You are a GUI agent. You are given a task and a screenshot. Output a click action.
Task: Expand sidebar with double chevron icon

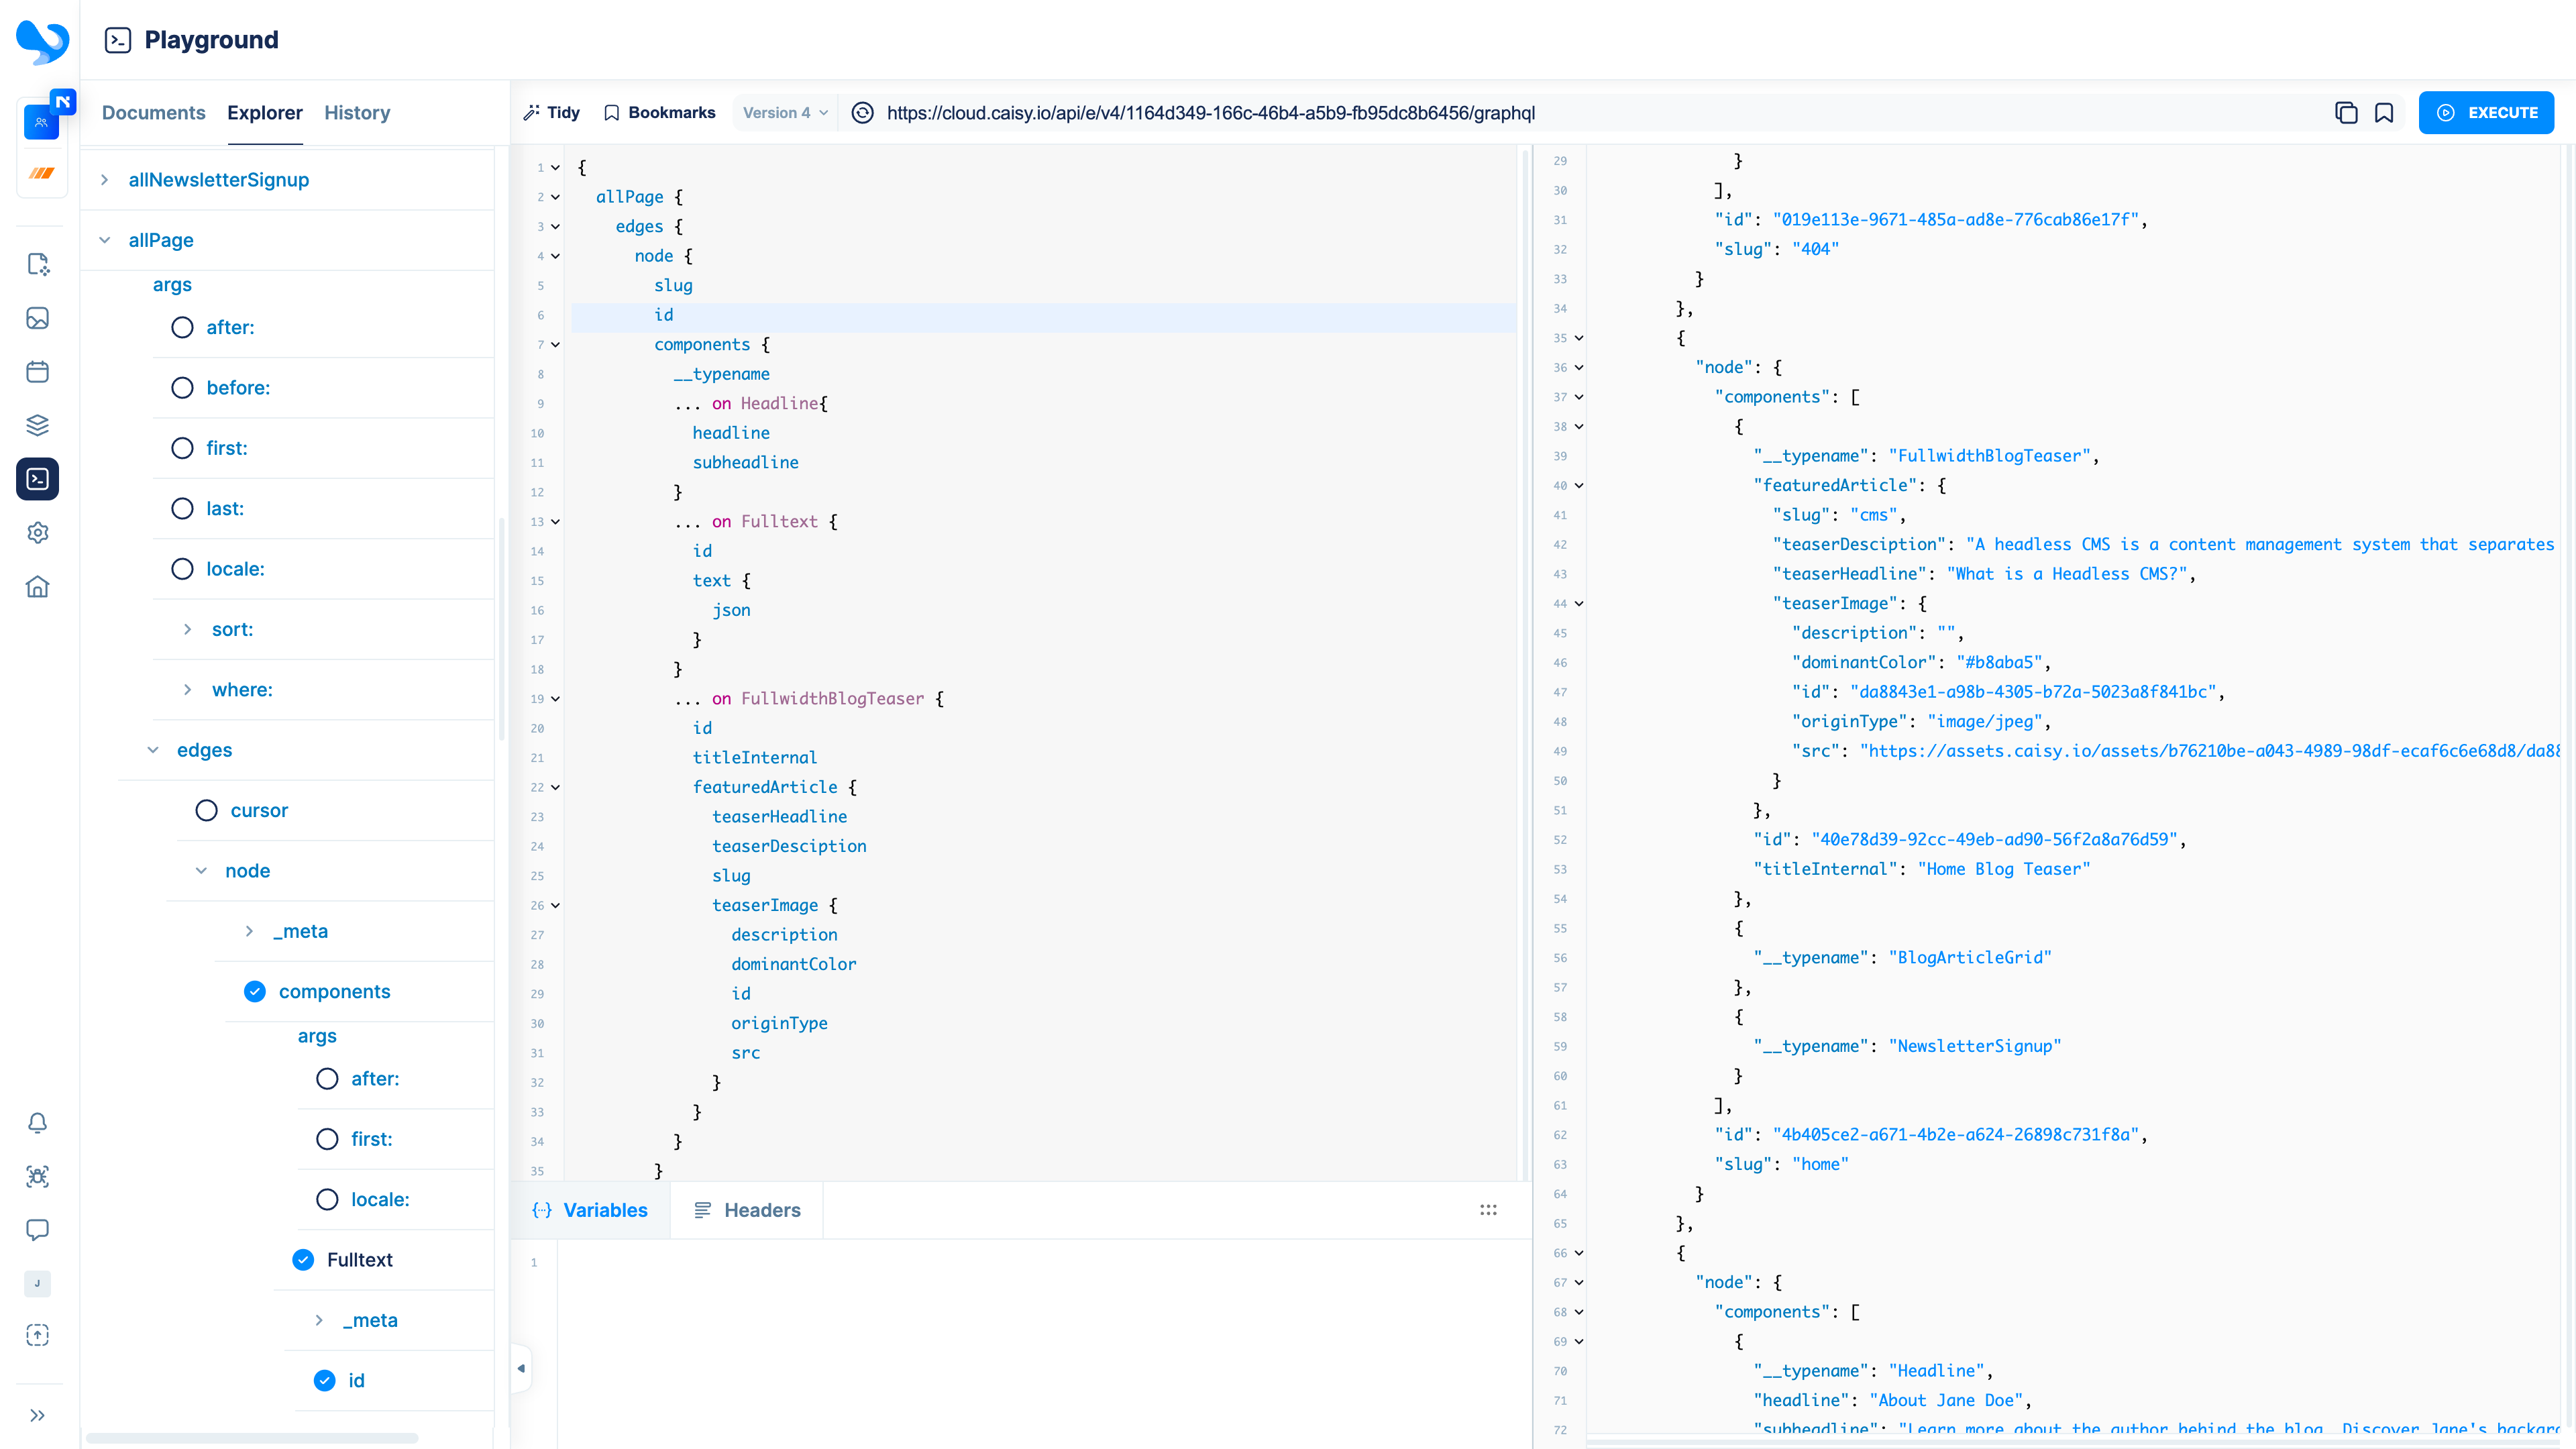point(38,1415)
